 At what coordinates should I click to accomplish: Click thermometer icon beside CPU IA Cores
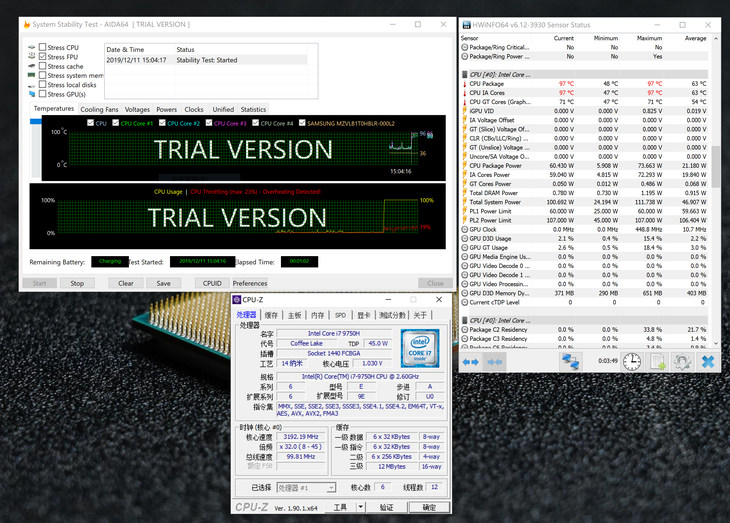[x=465, y=93]
